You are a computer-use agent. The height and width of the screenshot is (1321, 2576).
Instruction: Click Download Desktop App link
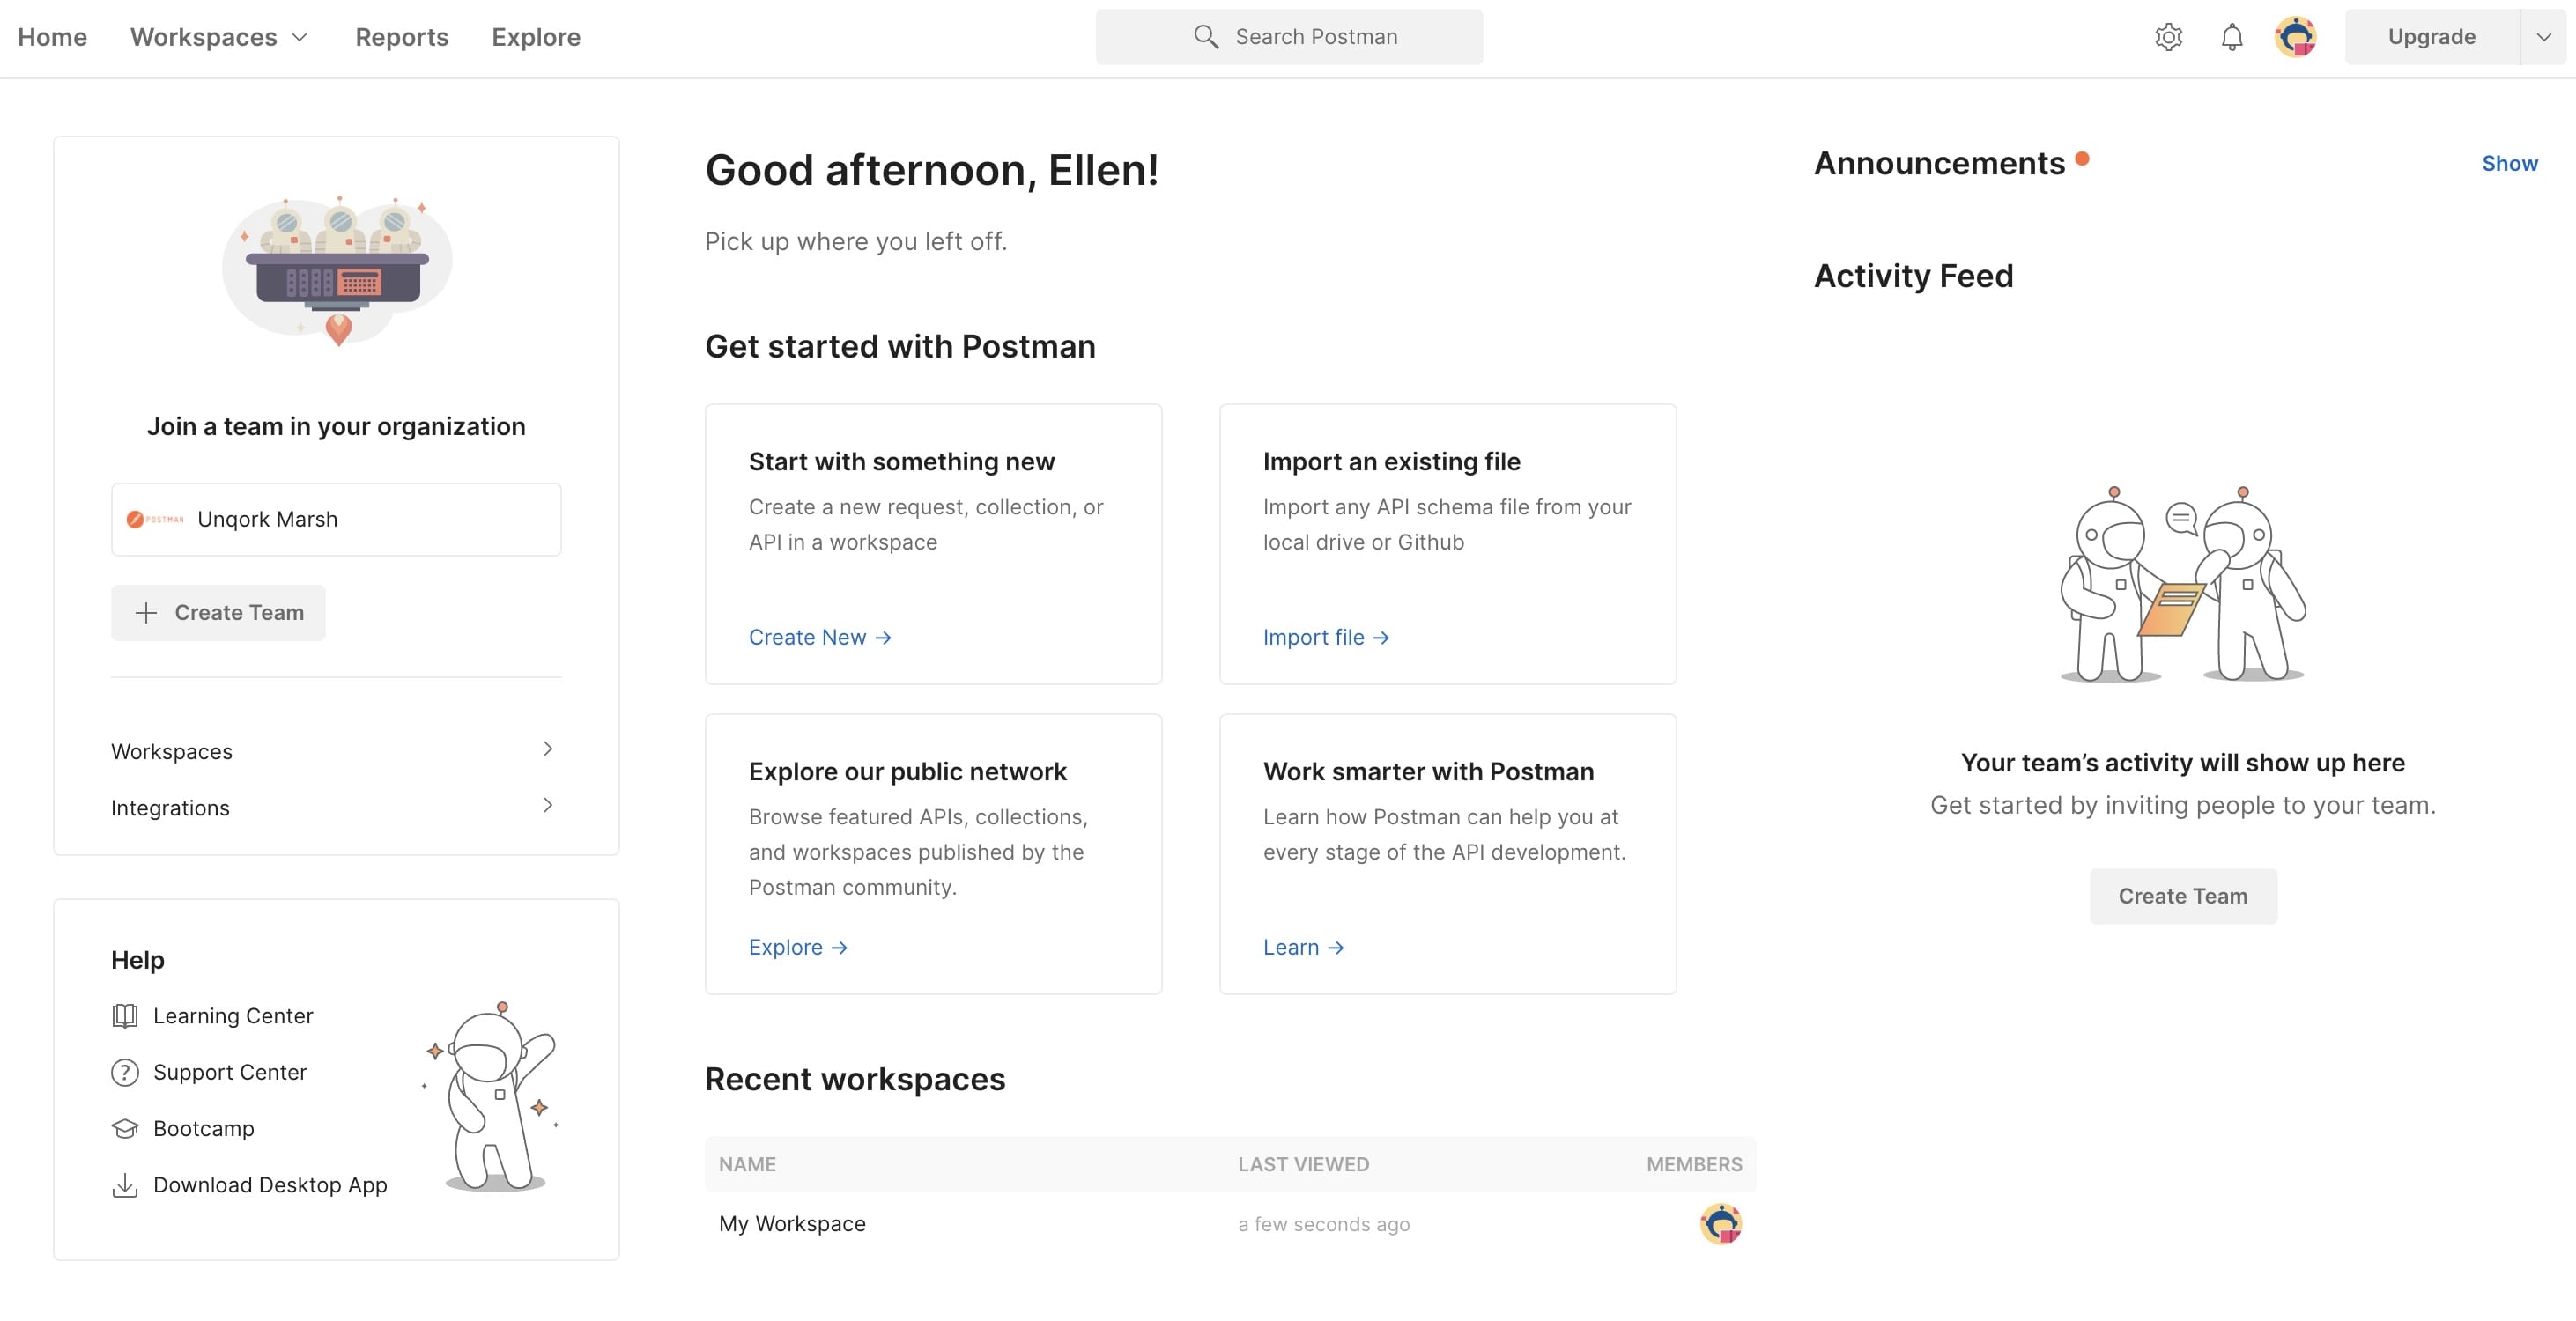(x=270, y=1185)
